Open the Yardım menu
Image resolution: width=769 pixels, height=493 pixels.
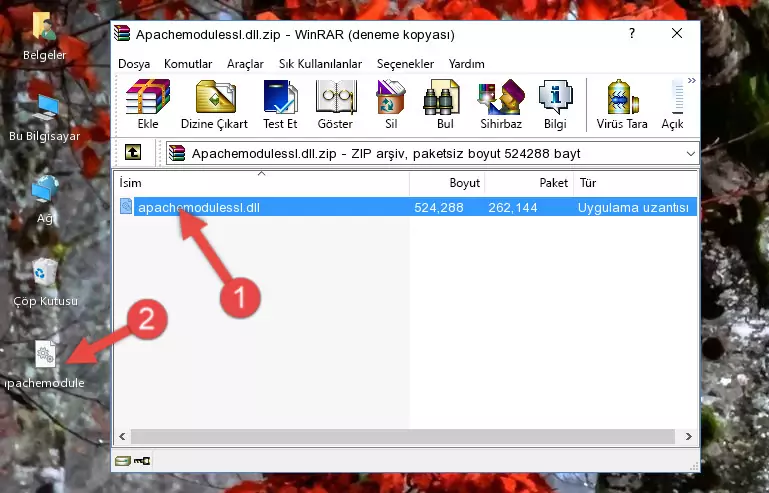coord(466,64)
